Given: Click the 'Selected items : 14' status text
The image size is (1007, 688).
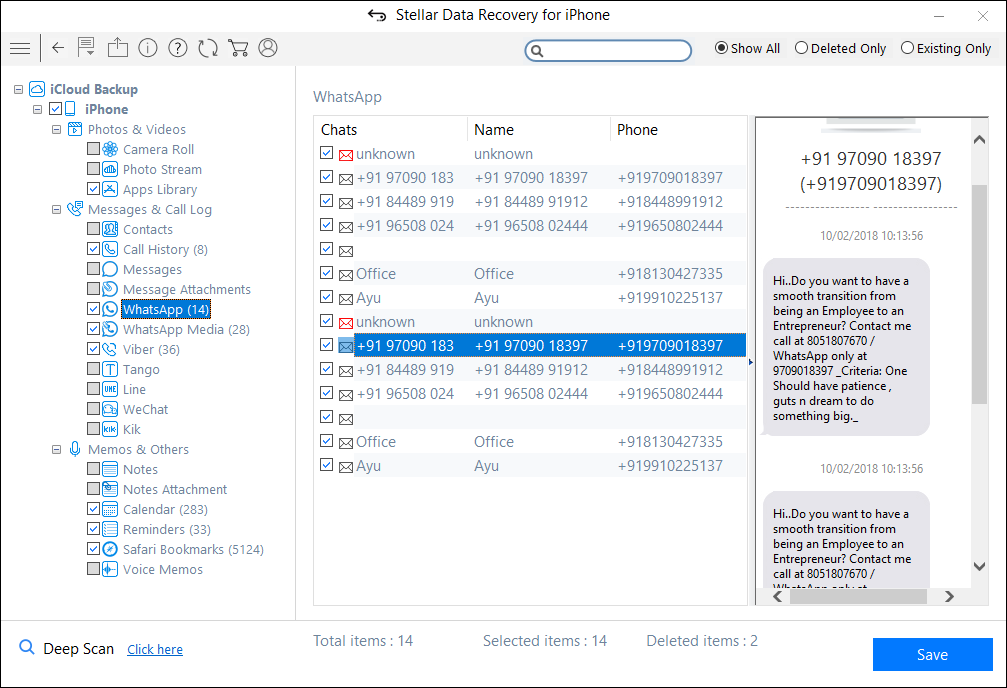Looking at the screenshot, I should click(545, 640).
